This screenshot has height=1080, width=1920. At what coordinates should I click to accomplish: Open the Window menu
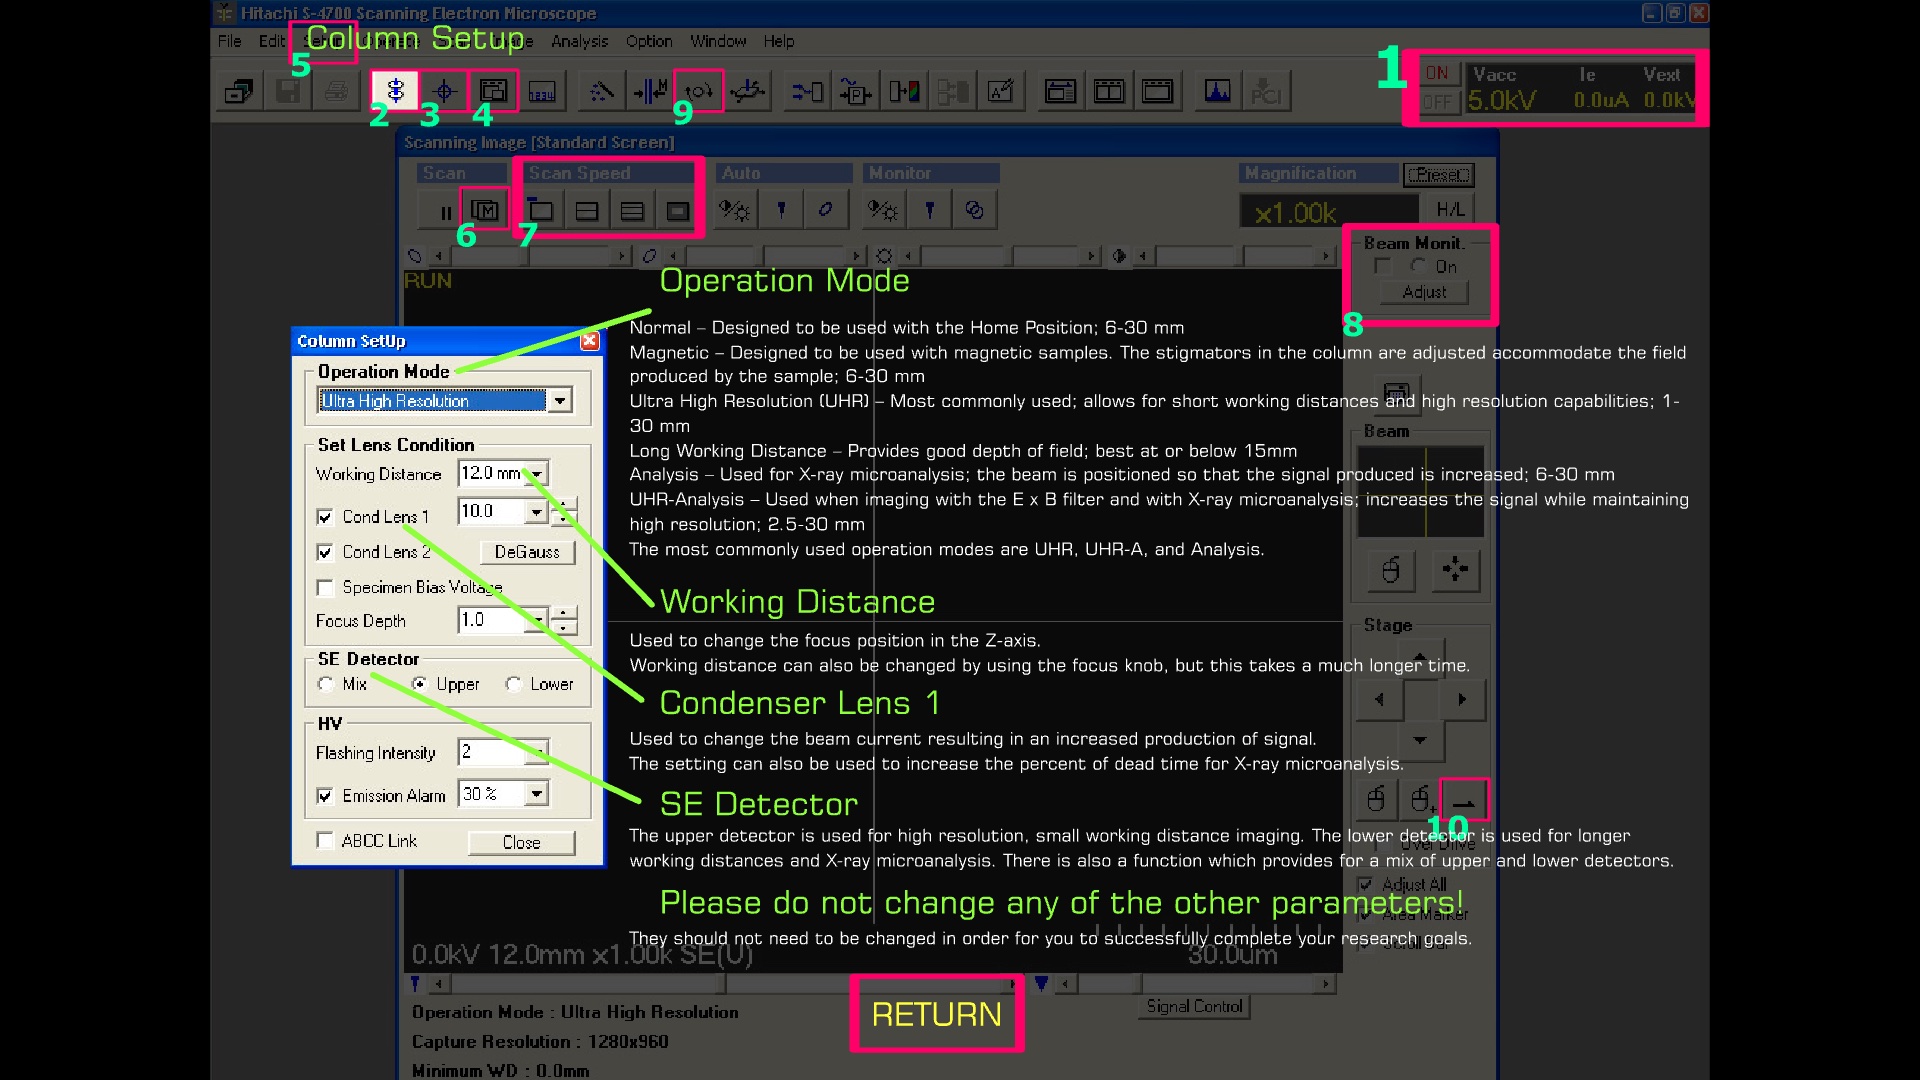[x=718, y=41]
